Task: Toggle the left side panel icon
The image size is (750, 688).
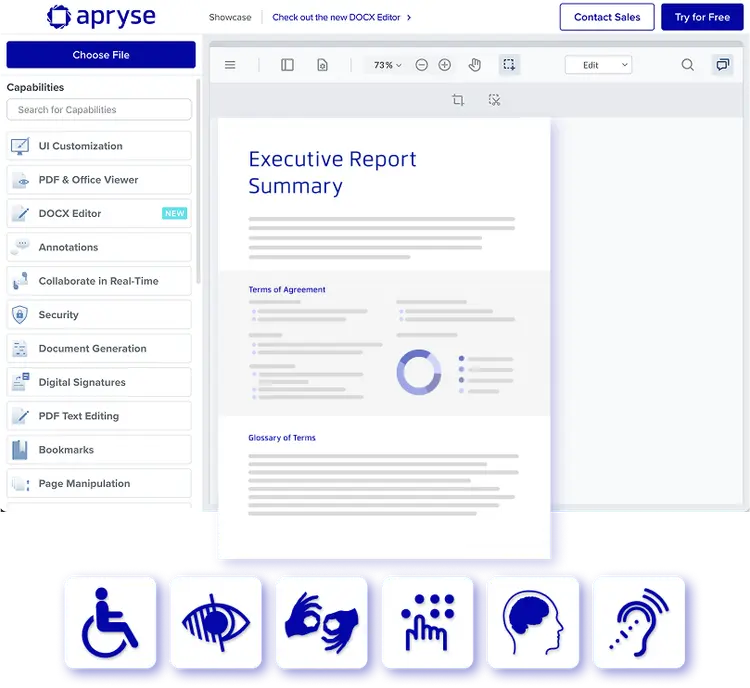Action: (287, 65)
